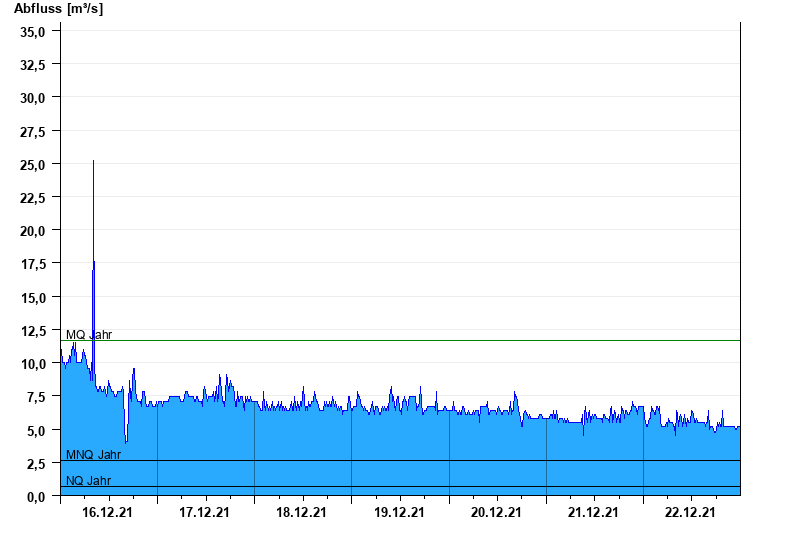Select the 17.12.21 date label

(x=205, y=512)
